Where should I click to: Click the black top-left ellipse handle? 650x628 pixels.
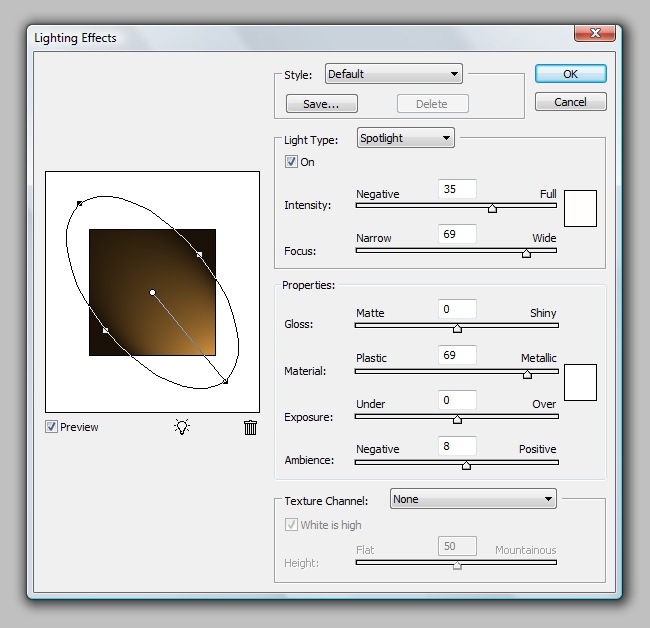(x=79, y=204)
